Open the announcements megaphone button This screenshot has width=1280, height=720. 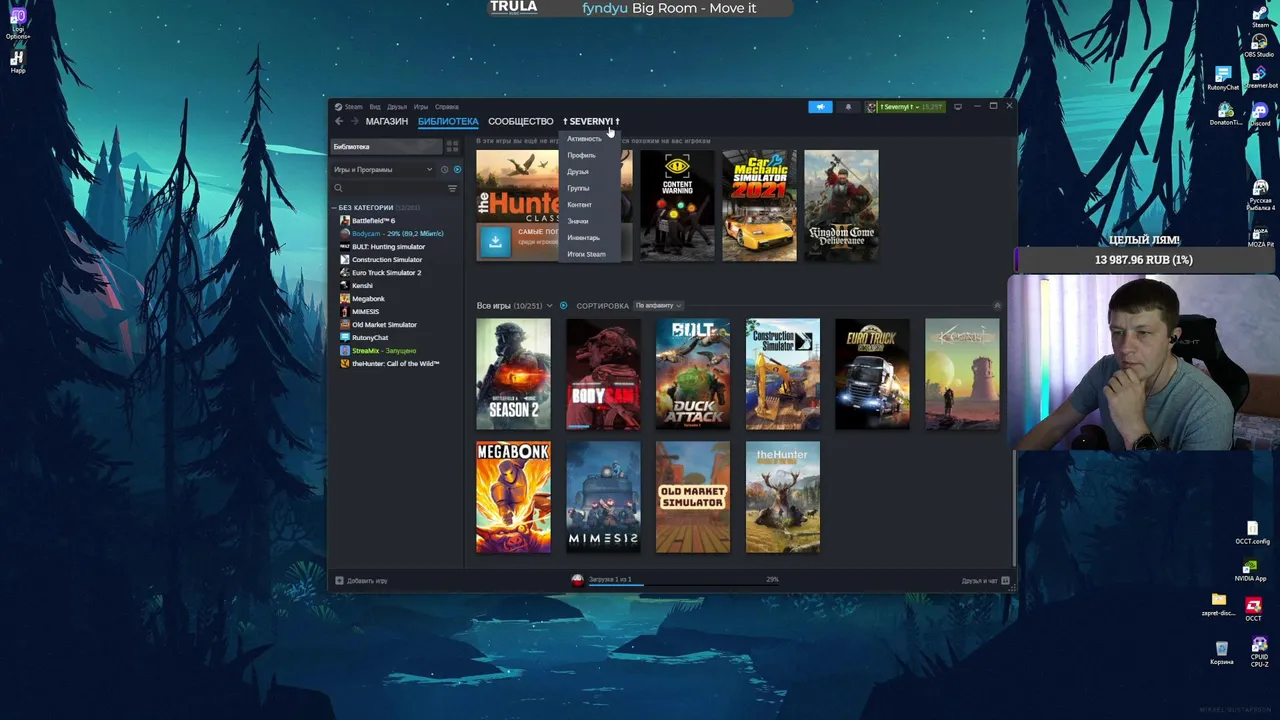[820, 107]
